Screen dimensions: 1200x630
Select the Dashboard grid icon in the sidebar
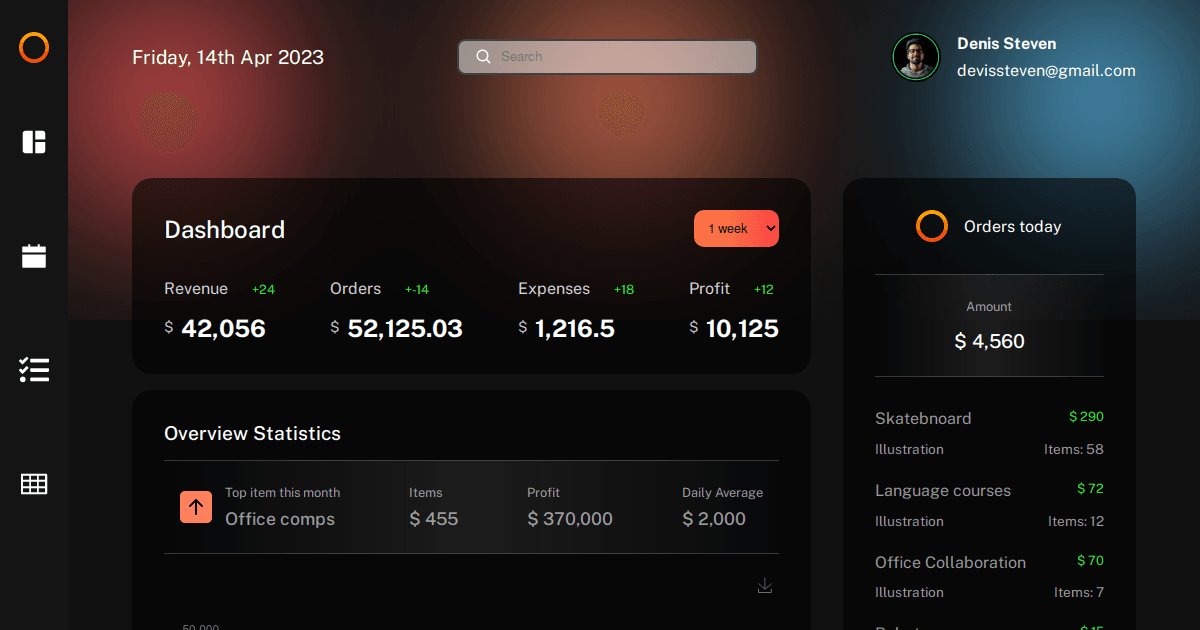[x=33, y=142]
